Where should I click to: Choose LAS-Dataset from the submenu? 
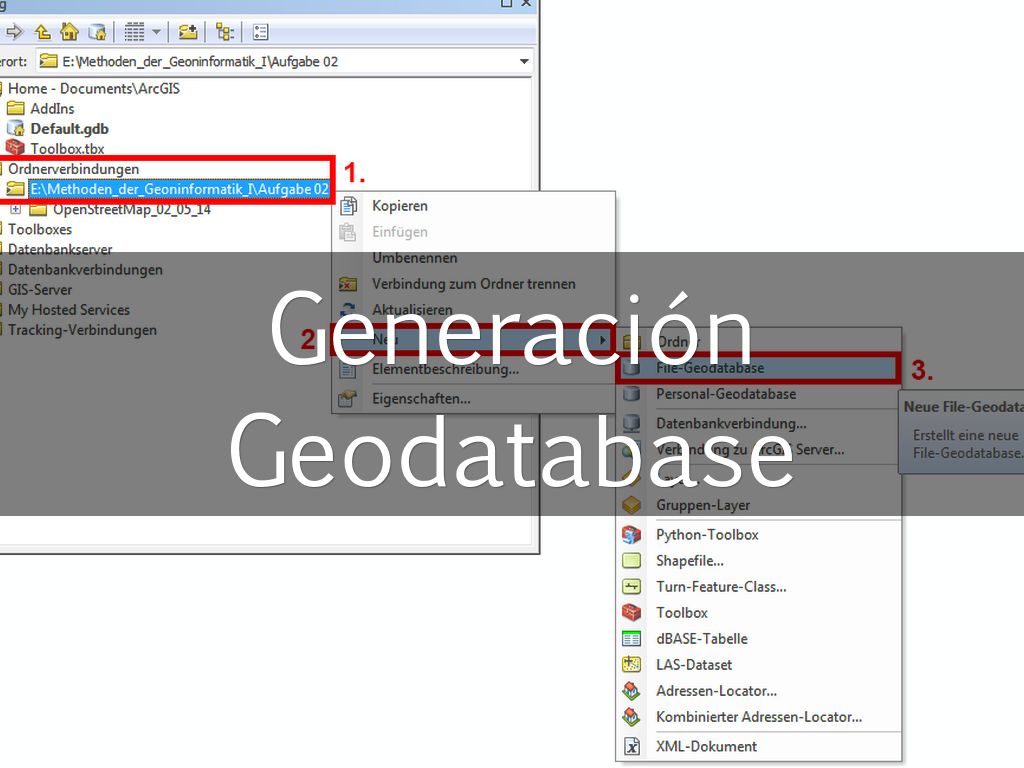694,665
